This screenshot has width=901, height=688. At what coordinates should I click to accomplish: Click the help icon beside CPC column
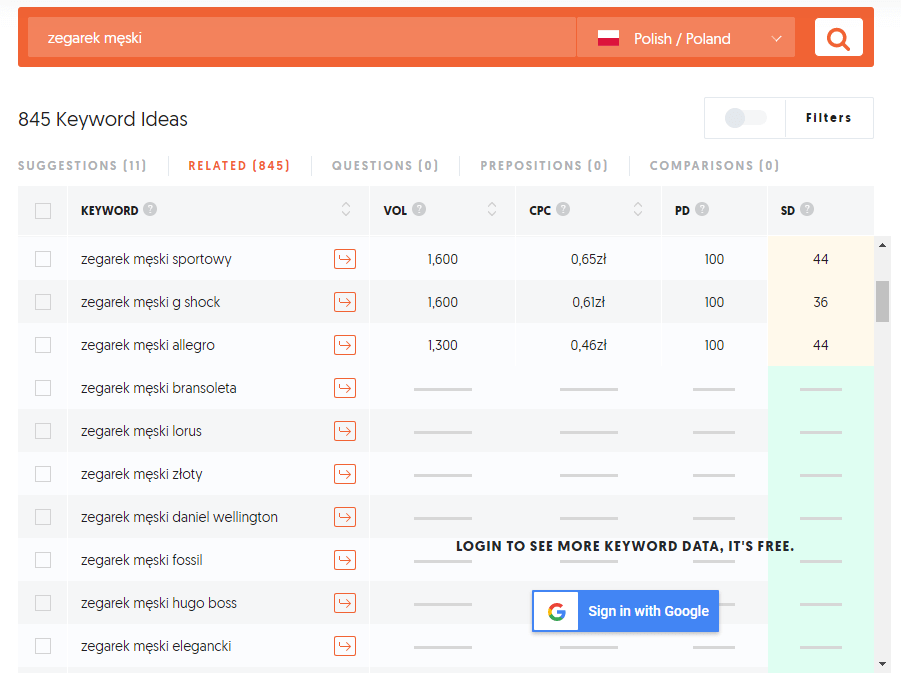click(x=562, y=210)
